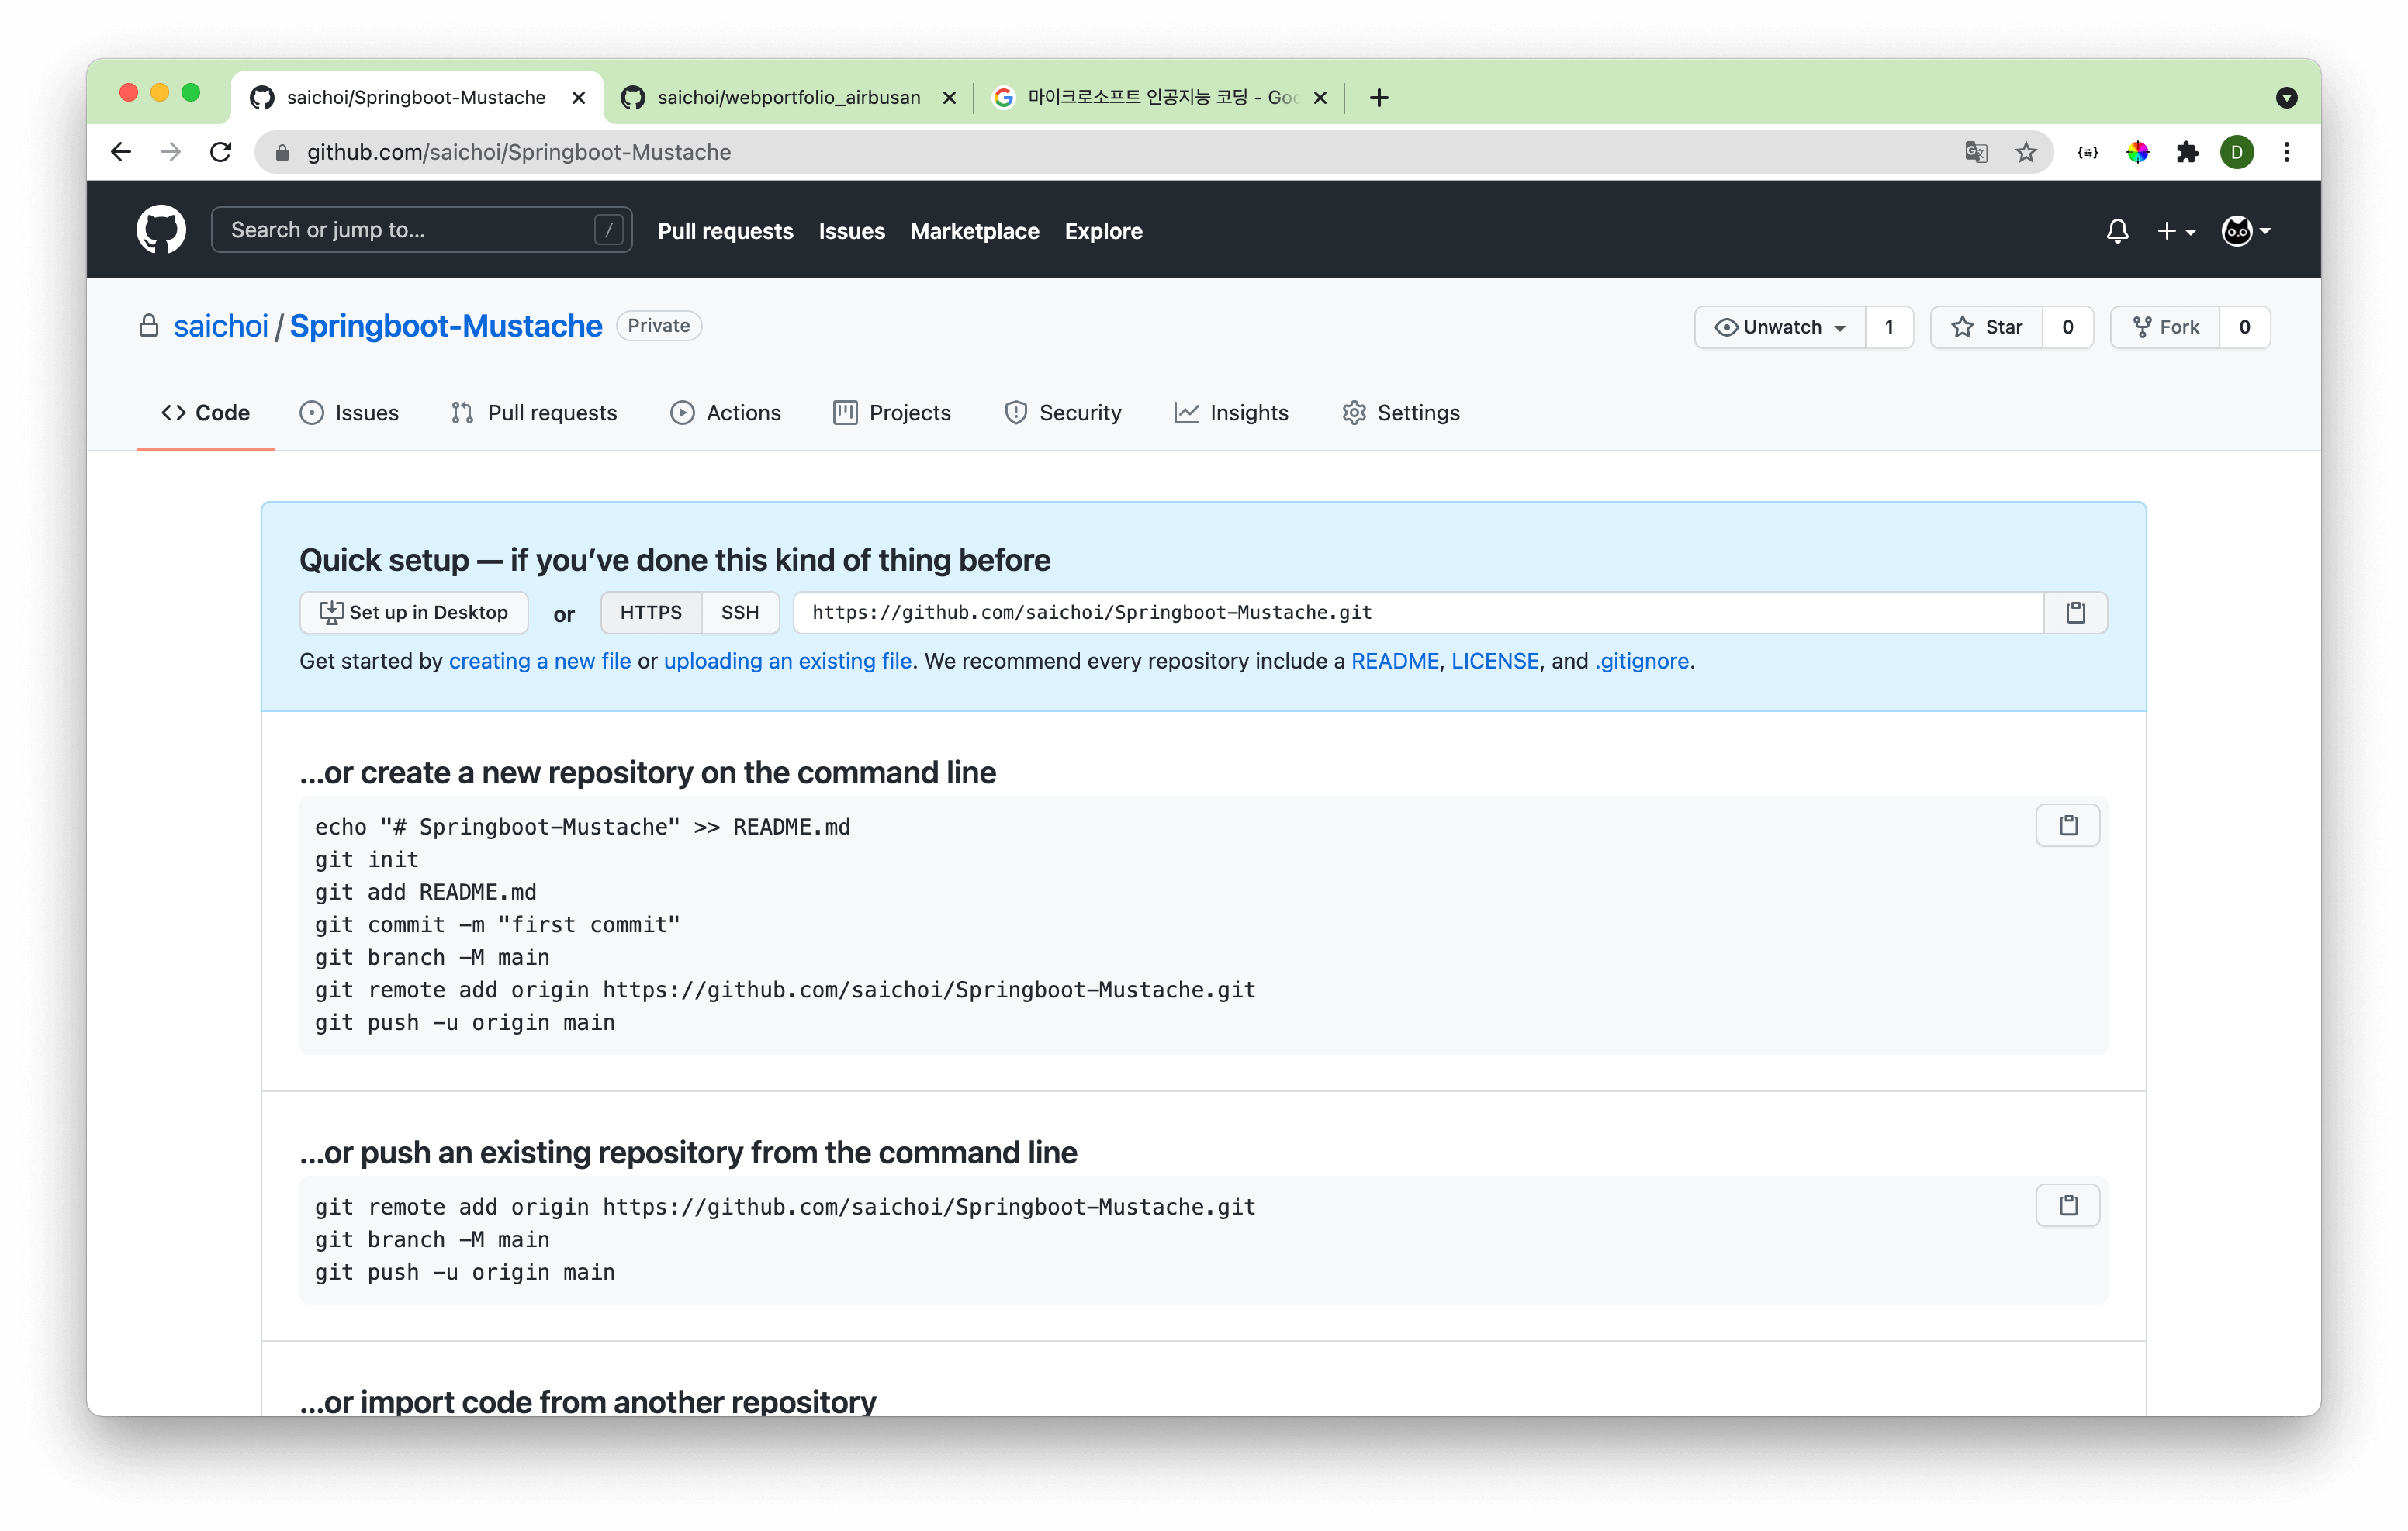Screen dimensions: 2408x1531
Task: Copy the repository HTTPS URL to clipboard
Action: [2076, 612]
